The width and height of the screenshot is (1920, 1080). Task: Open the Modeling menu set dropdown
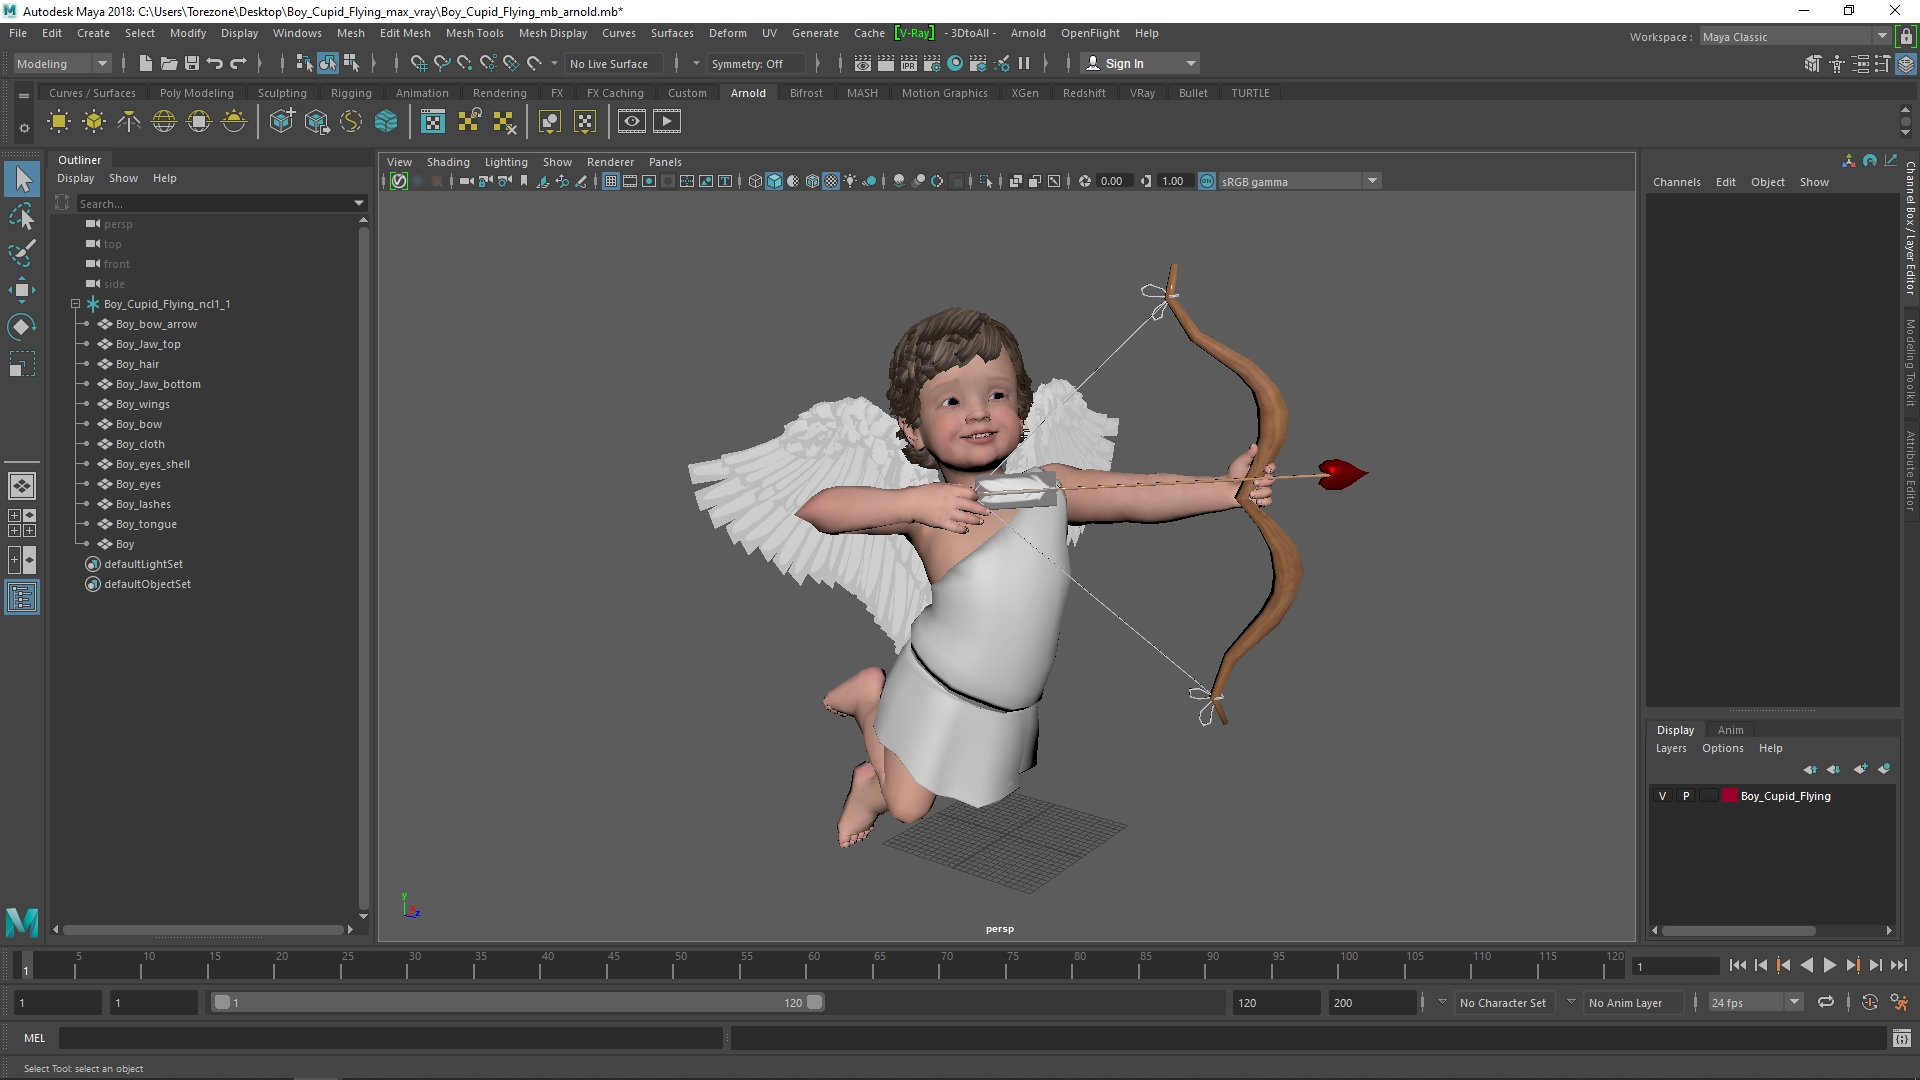coord(62,64)
